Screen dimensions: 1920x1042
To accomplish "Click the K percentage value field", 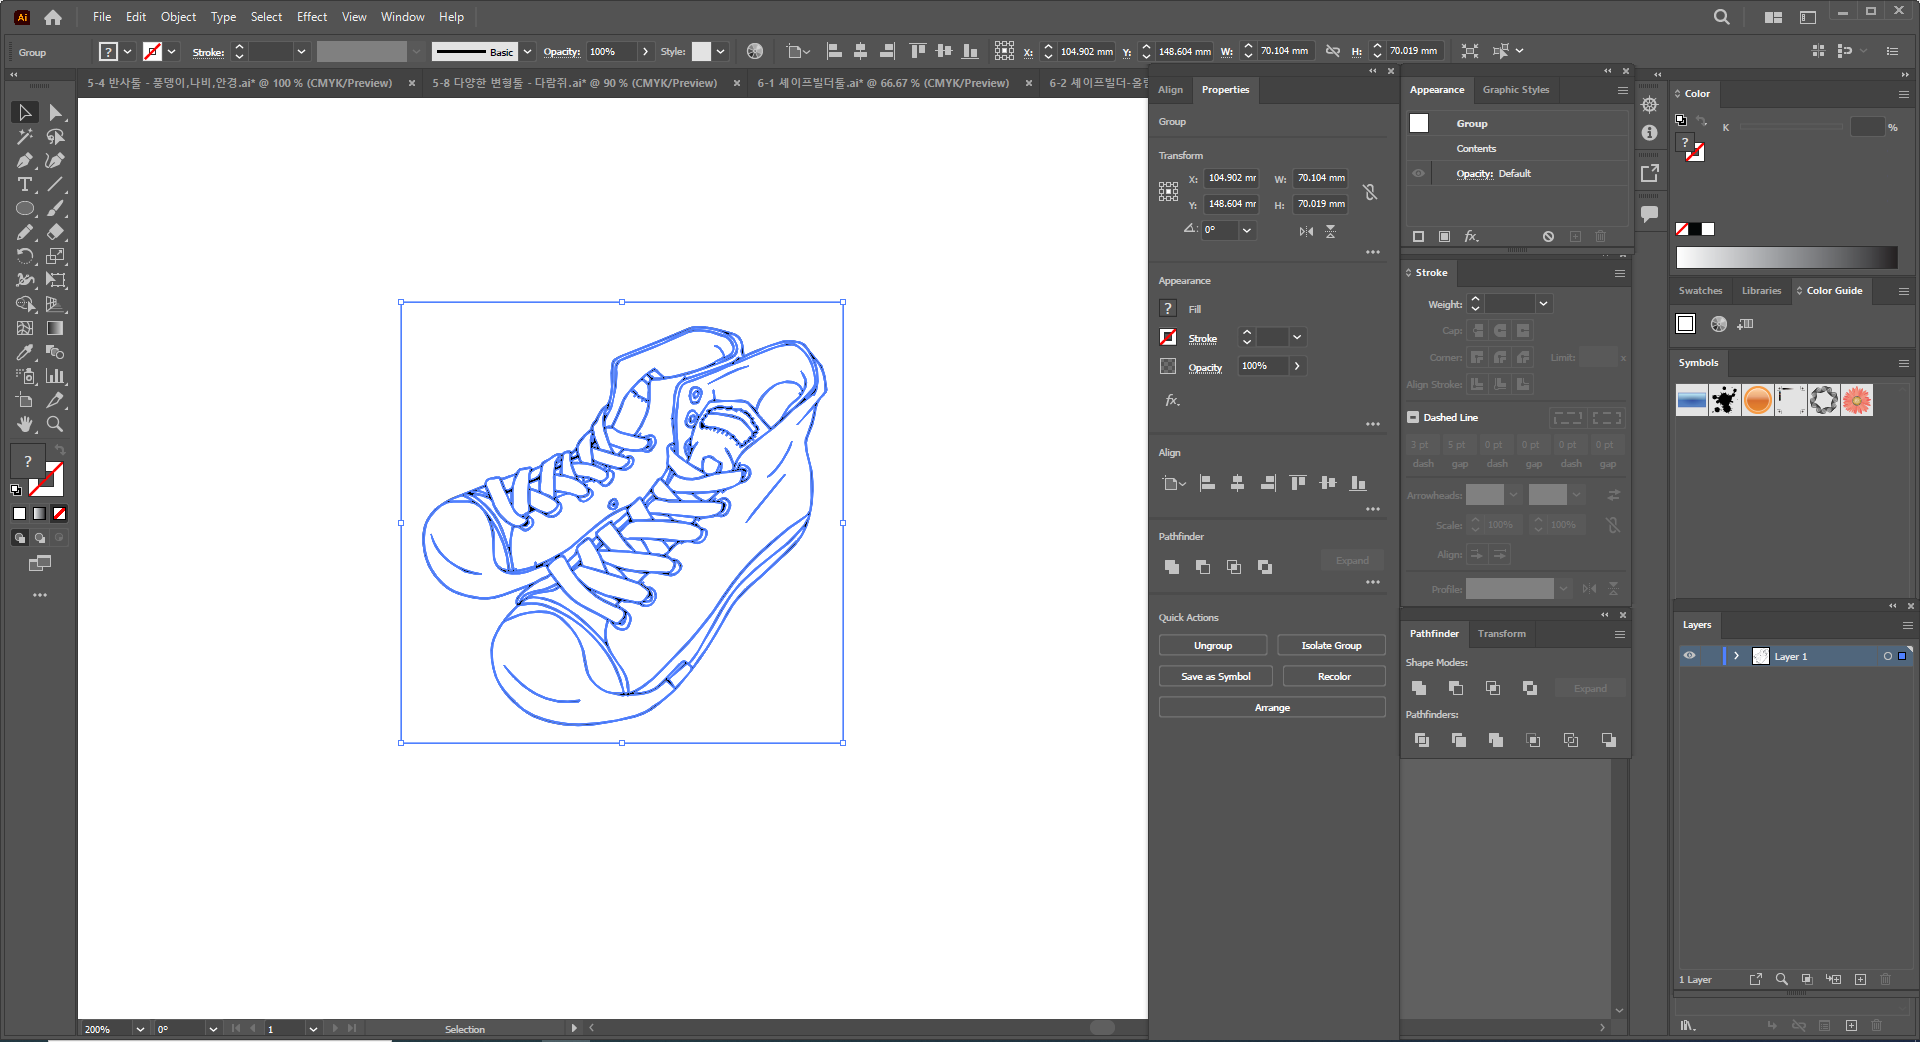I will coord(1867,127).
